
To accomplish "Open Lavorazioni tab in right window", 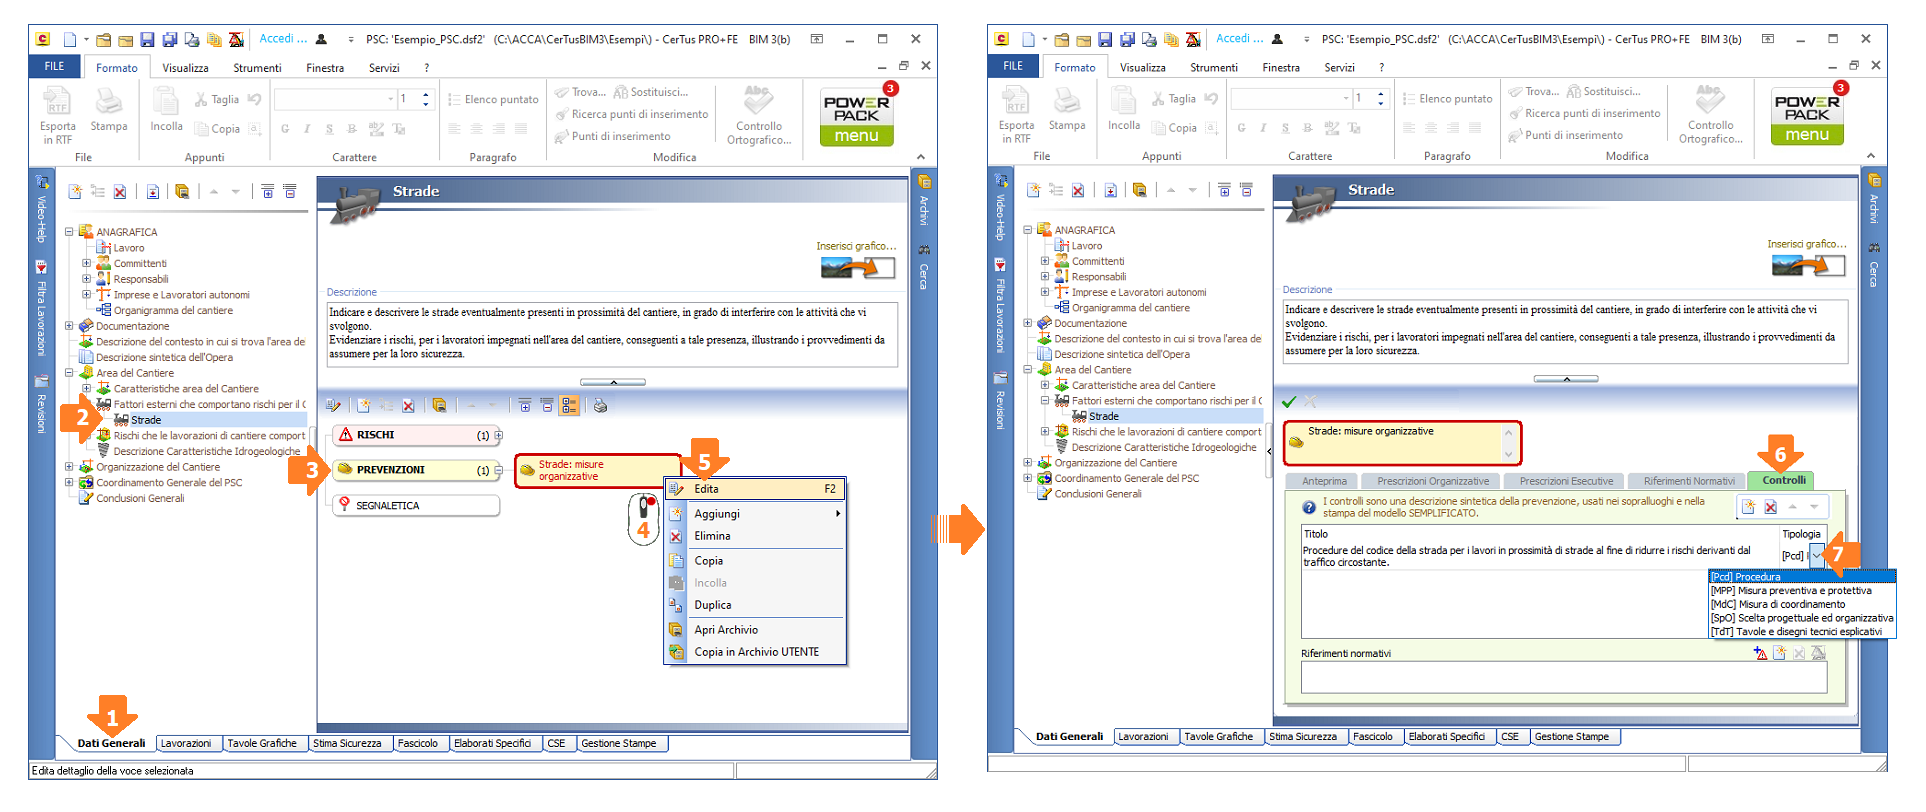I will click(1143, 737).
